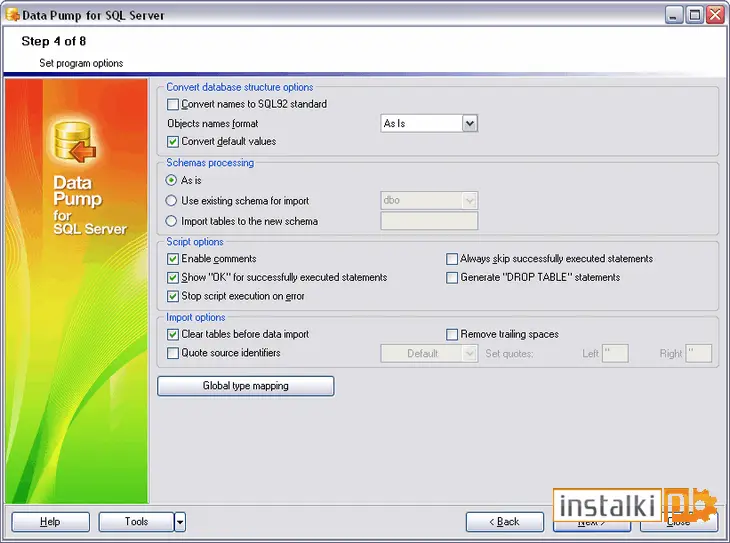Viewport: 730px width, 543px height.
Task: Click the new schema name field
Action: tap(429, 221)
